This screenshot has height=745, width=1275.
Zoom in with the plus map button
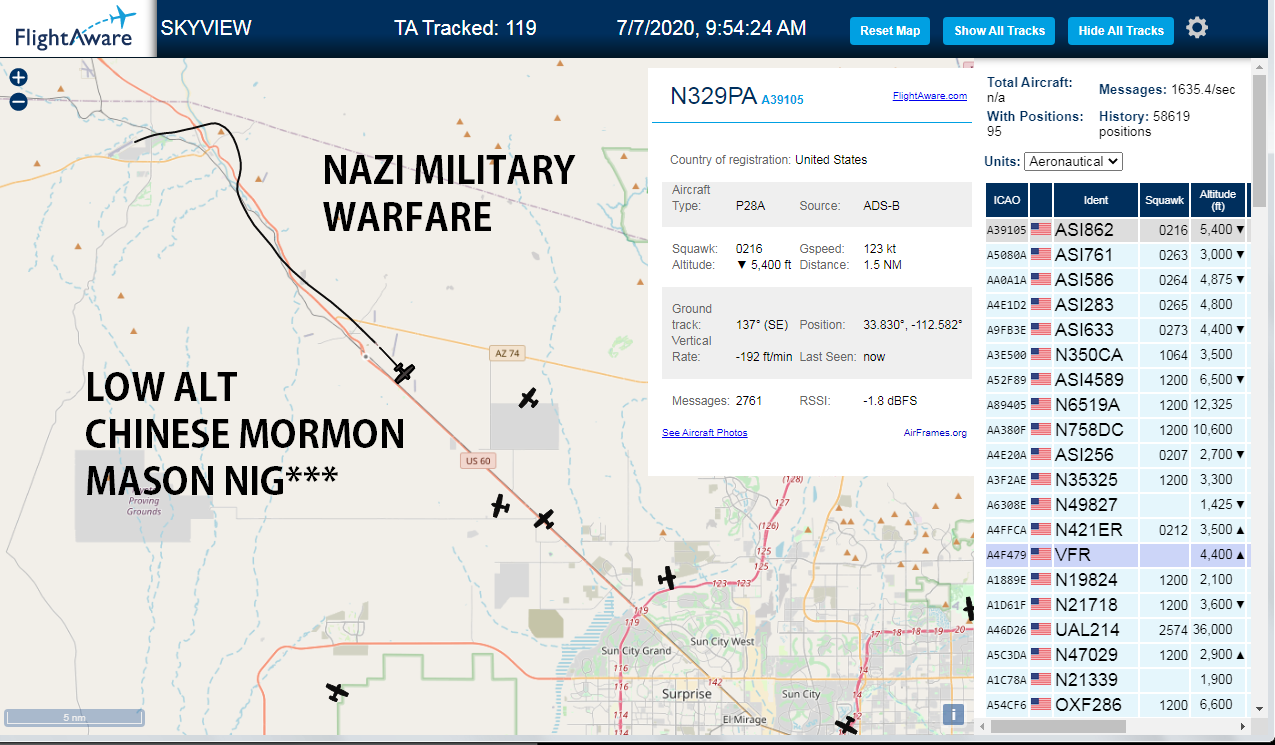pyautogui.click(x=18, y=78)
